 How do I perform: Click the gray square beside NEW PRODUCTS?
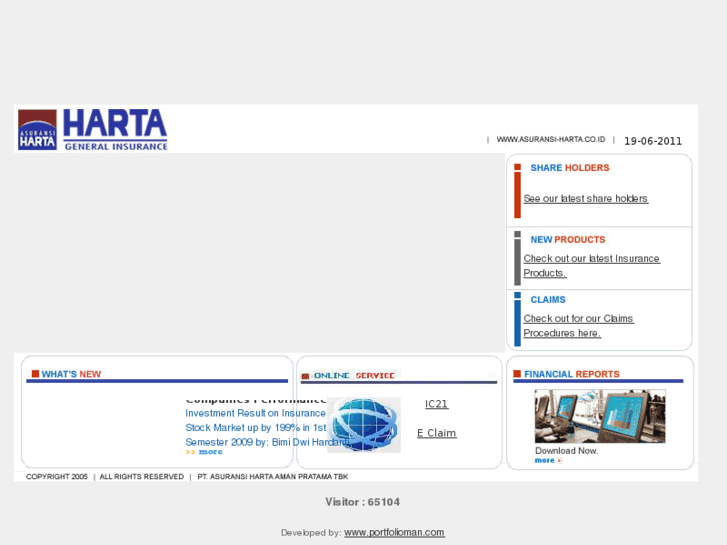pos(517,234)
